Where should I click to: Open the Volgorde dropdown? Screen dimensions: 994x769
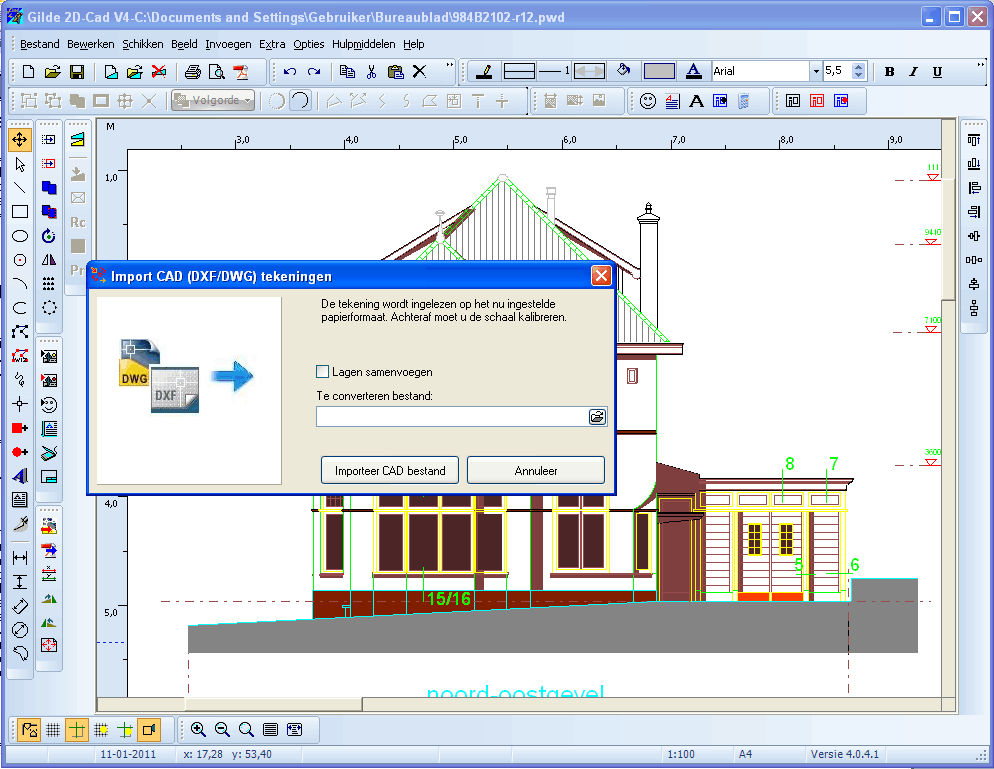(x=214, y=100)
